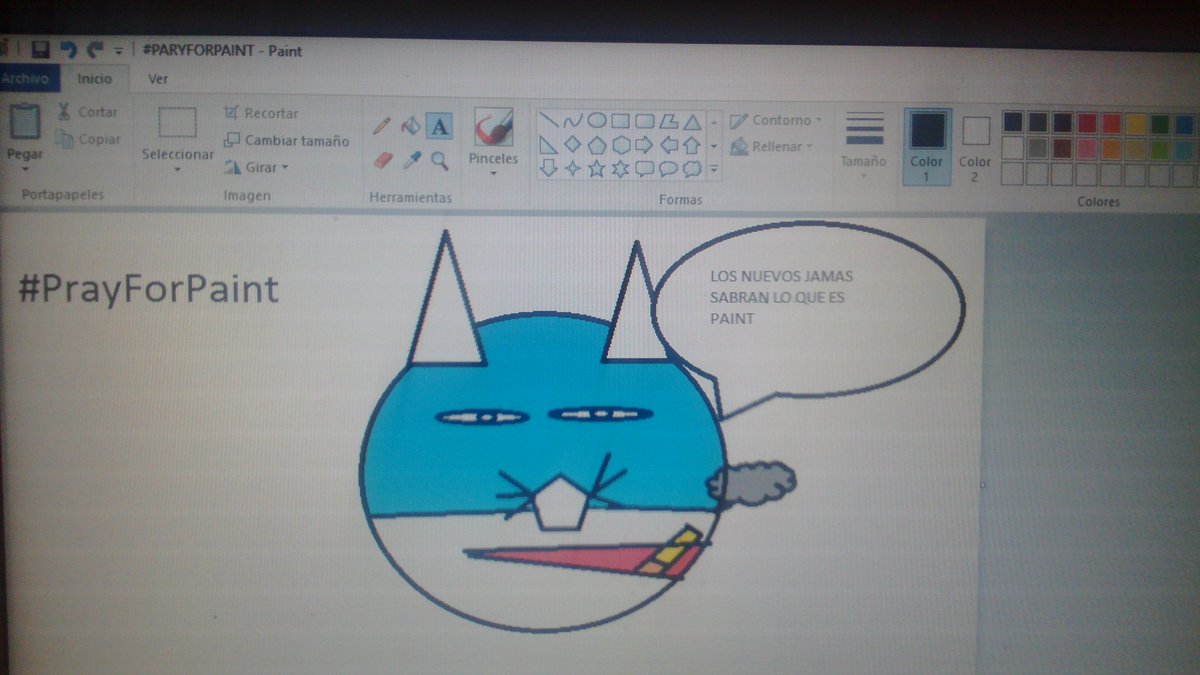Image resolution: width=1200 pixels, height=675 pixels.
Task: Pick the yellow palette swatch
Action: (1136, 123)
